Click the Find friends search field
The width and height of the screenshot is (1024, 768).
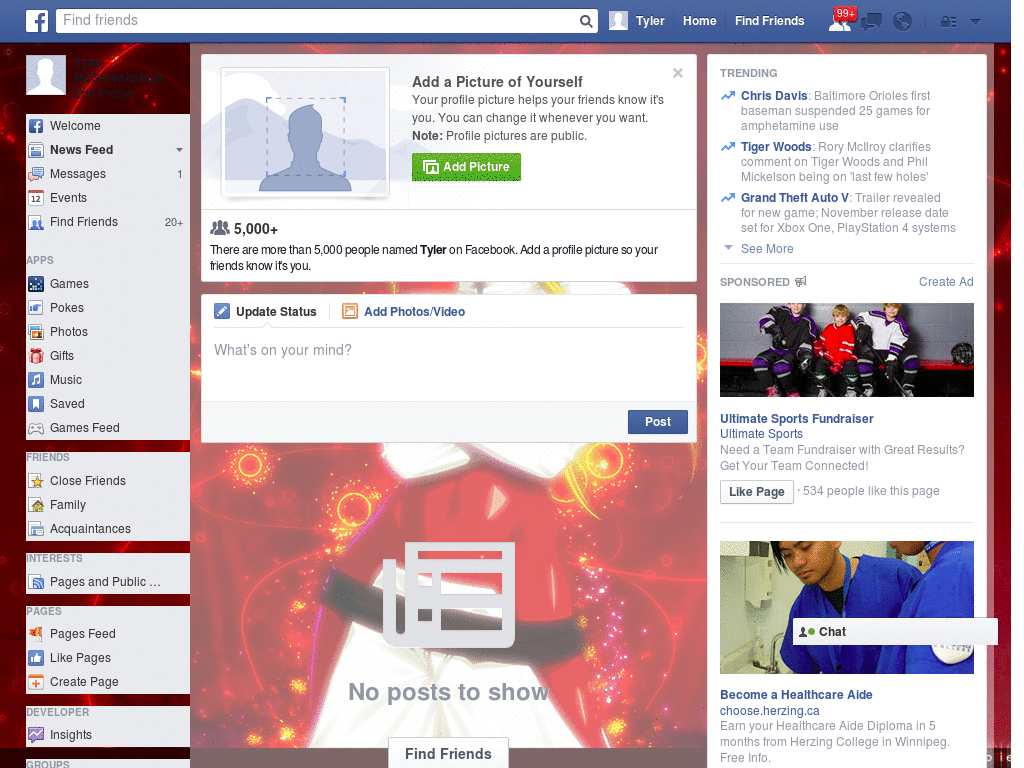tap(318, 21)
